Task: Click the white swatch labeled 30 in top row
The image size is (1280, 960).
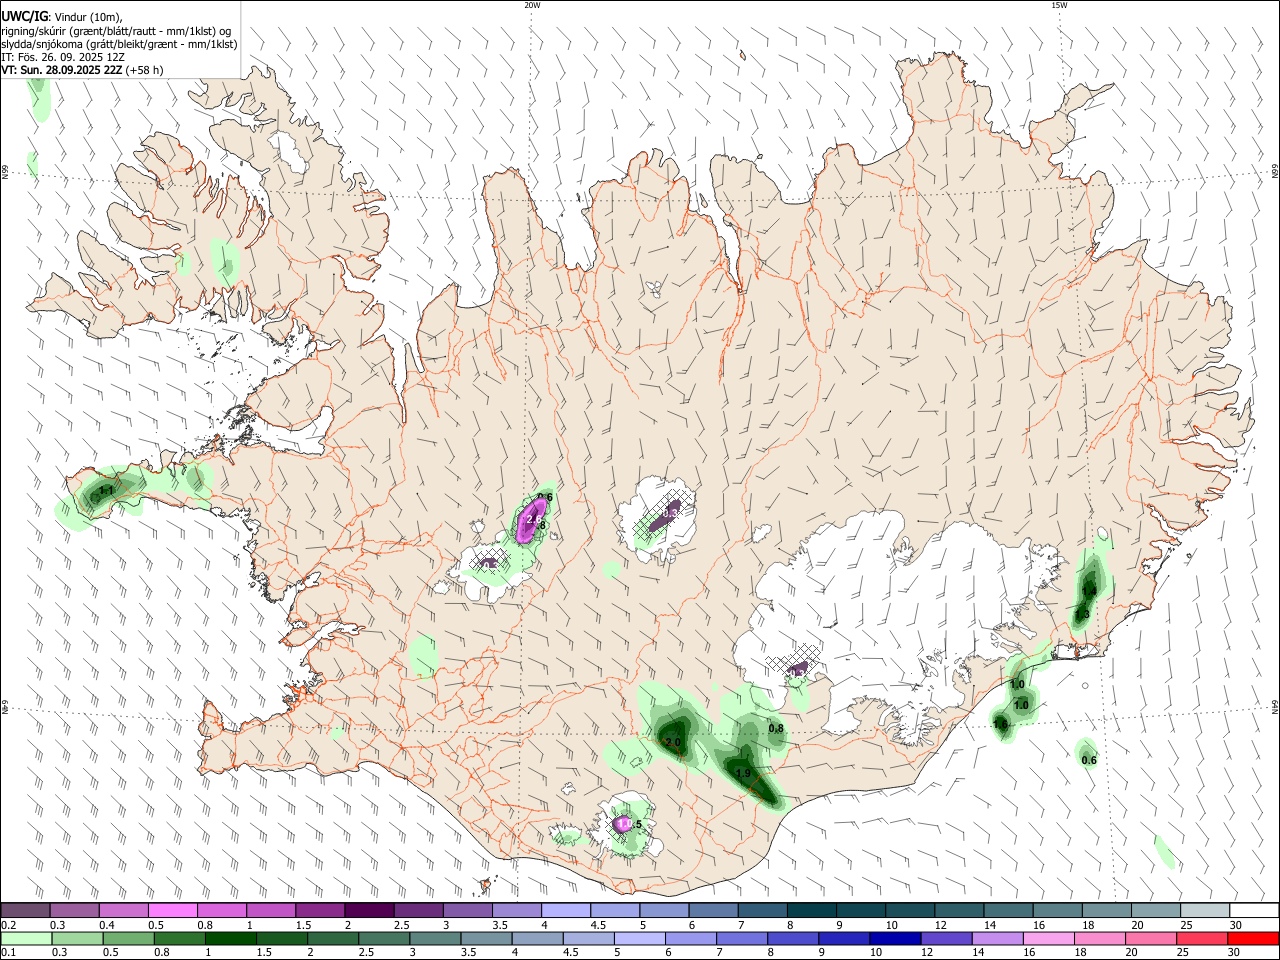Action: coord(1253,910)
